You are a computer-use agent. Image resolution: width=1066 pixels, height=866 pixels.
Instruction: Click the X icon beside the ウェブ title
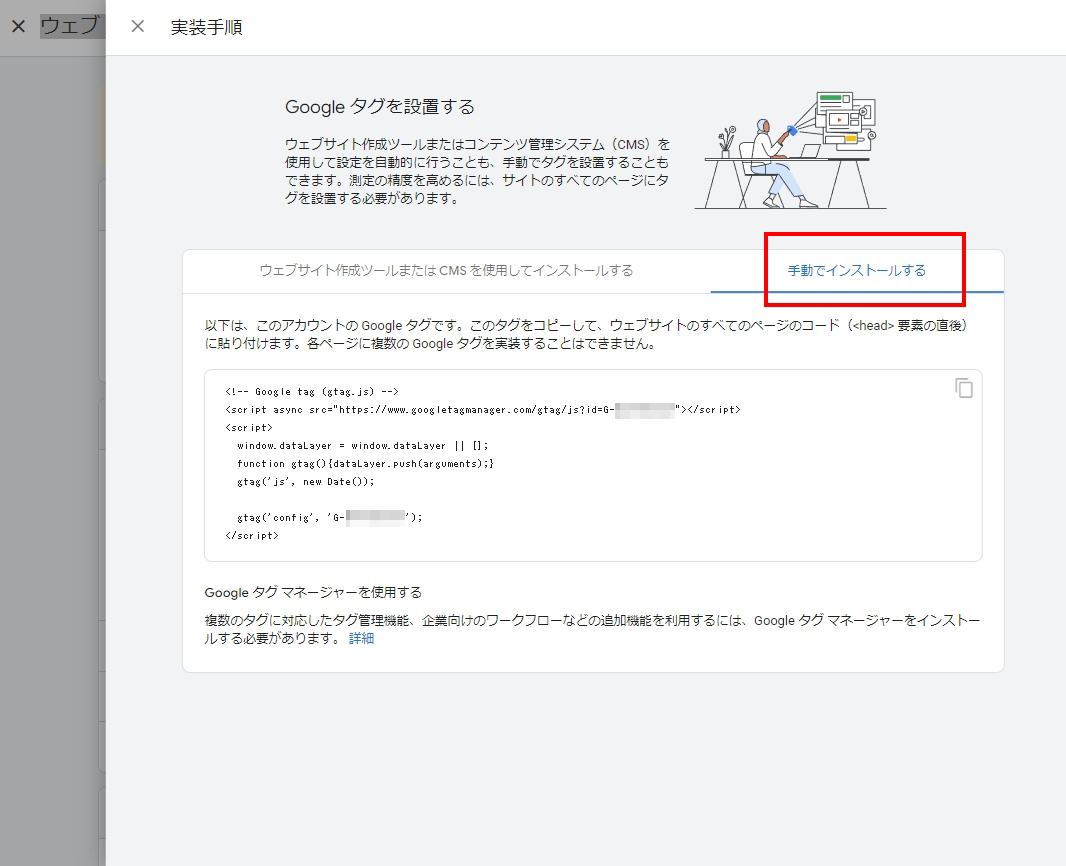pos(18,27)
